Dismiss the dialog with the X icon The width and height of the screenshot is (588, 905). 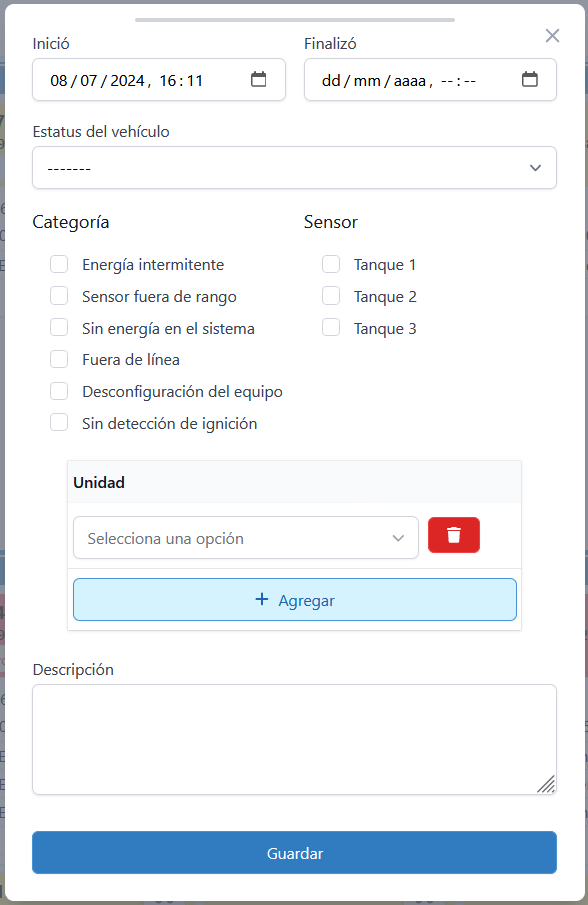point(552,35)
